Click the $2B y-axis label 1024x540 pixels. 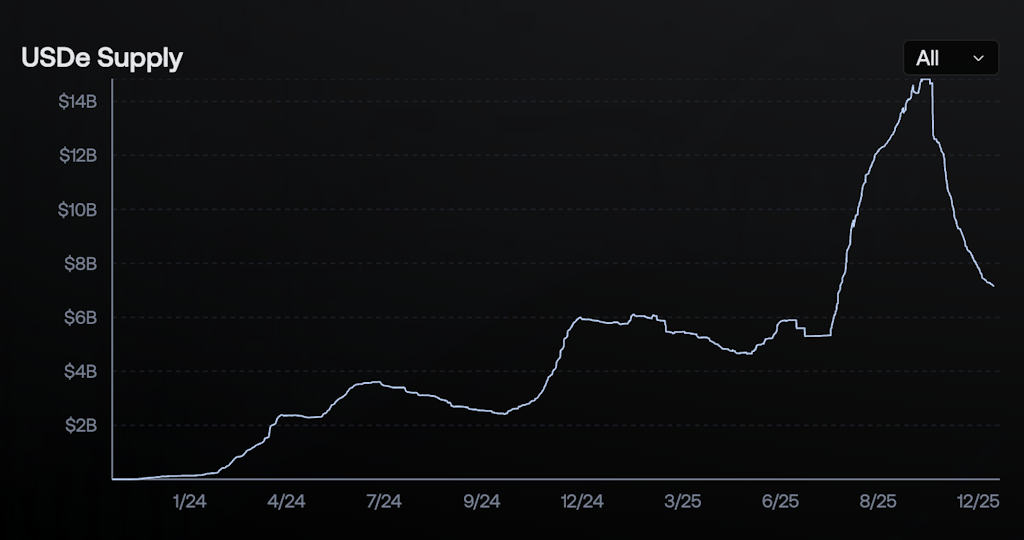click(x=80, y=426)
